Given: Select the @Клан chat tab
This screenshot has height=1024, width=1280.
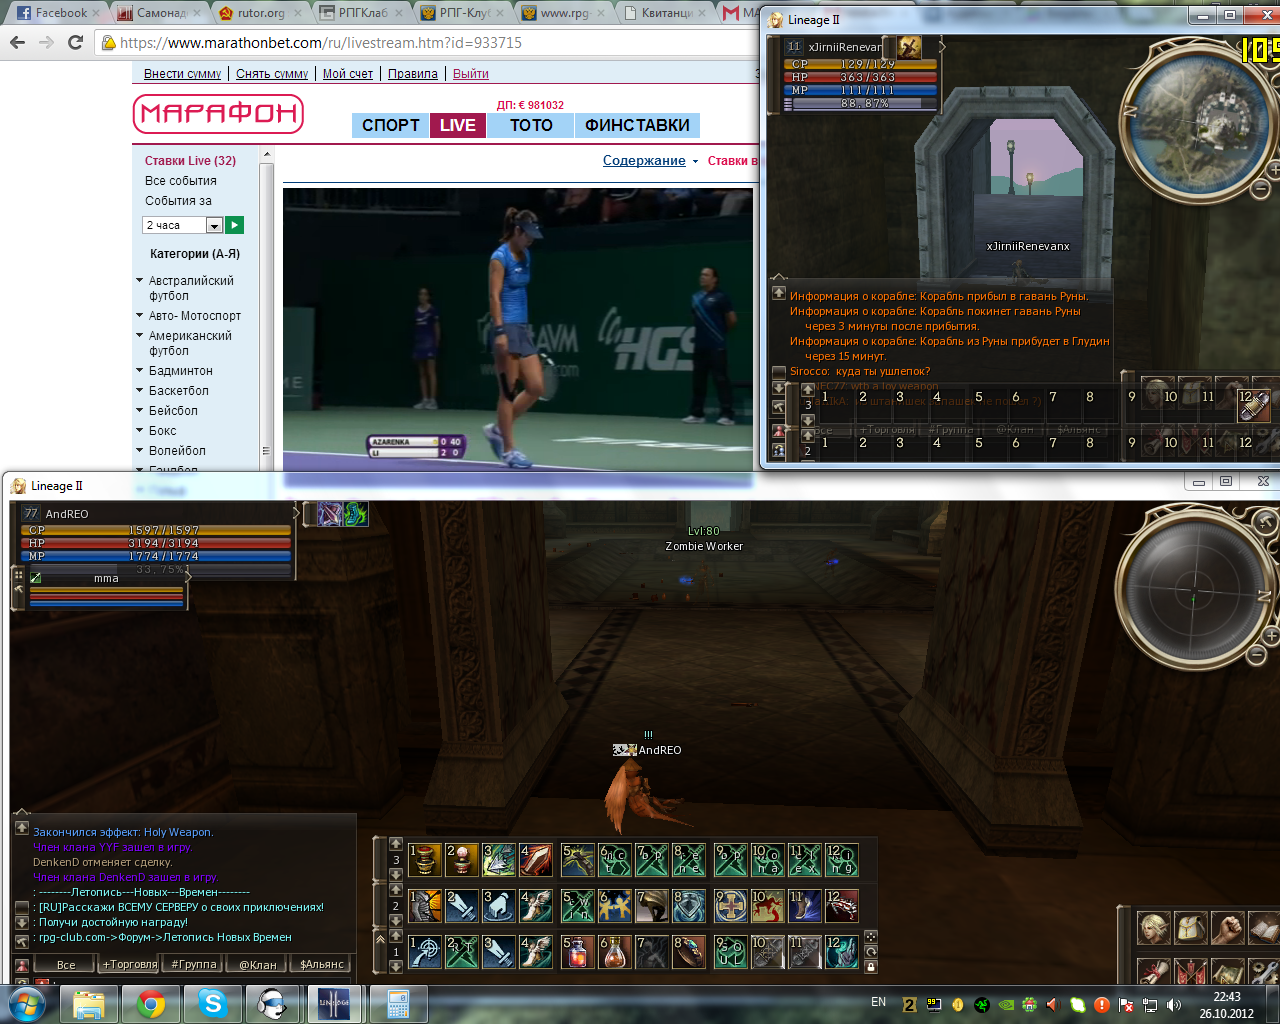Looking at the screenshot, I should point(258,964).
